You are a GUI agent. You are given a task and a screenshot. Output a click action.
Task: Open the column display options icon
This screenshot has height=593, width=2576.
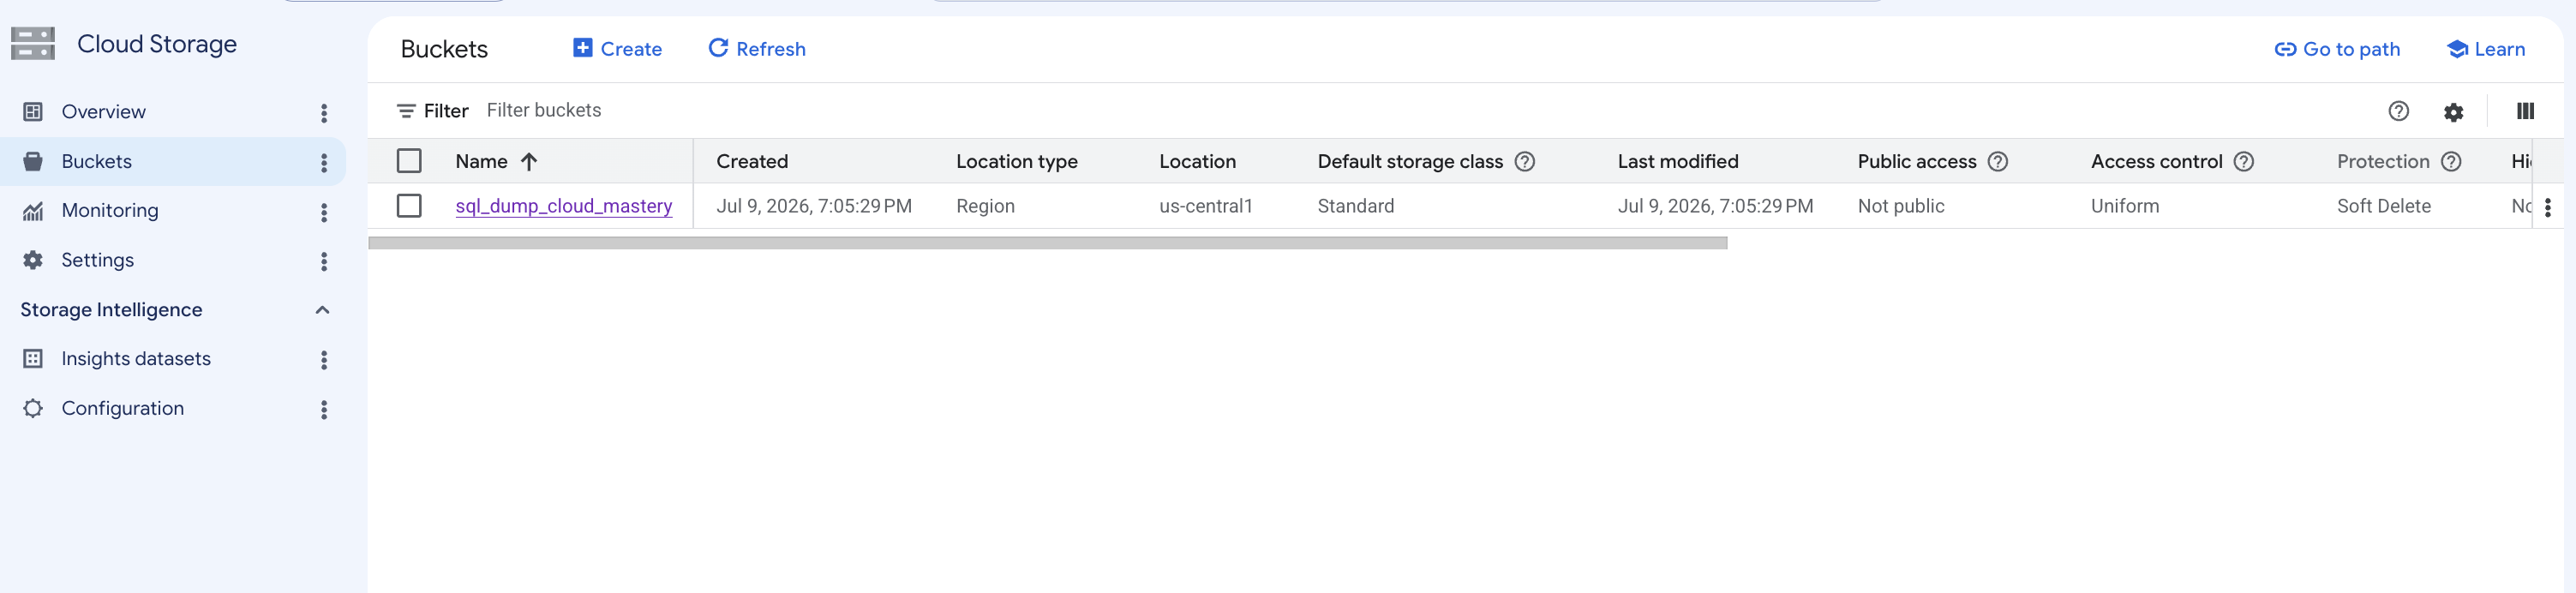coord(2525,111)
